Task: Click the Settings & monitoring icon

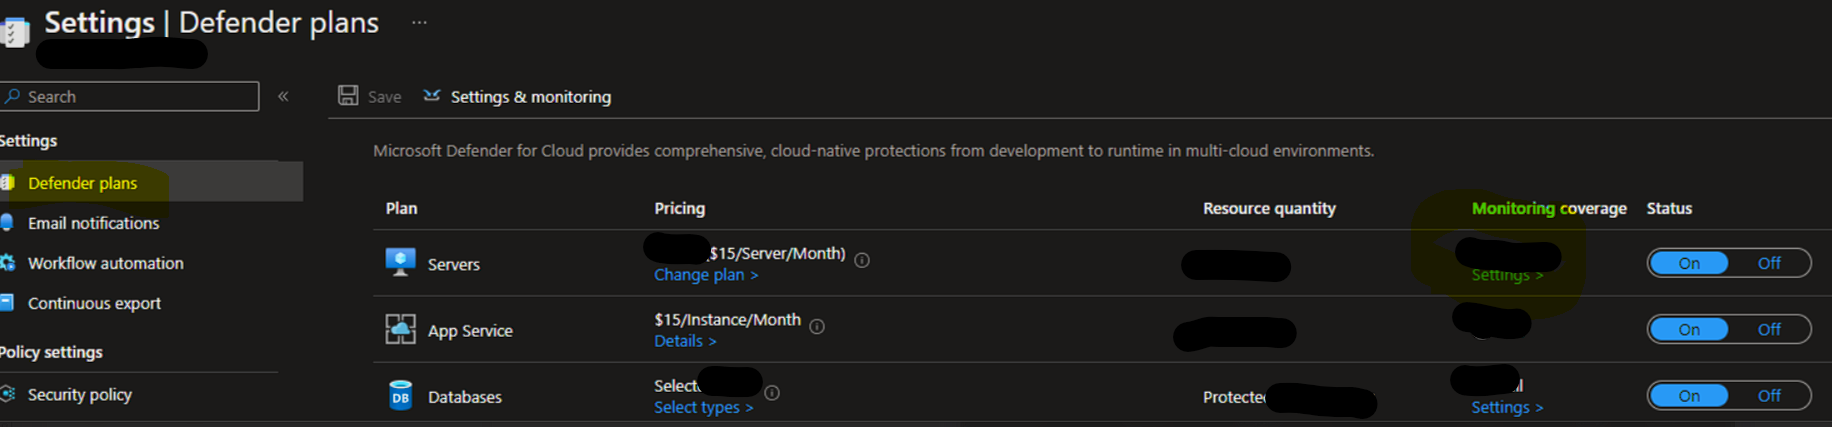Action: 432,95
